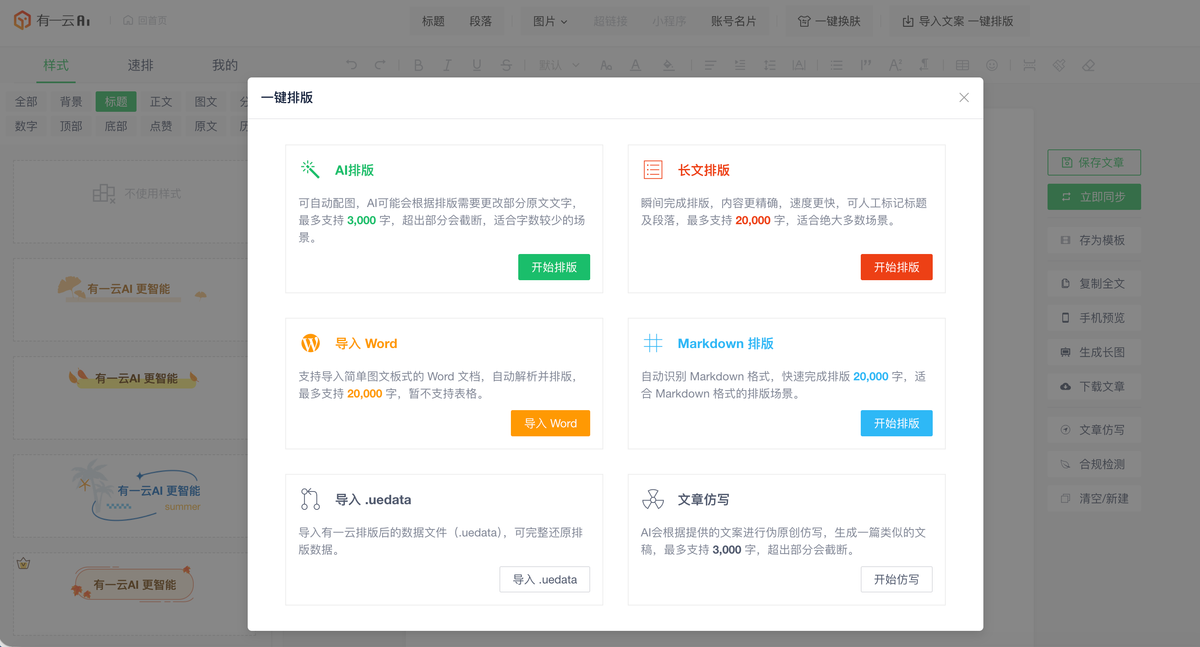Insert a table using the toolbar icon

coord(962,65)
